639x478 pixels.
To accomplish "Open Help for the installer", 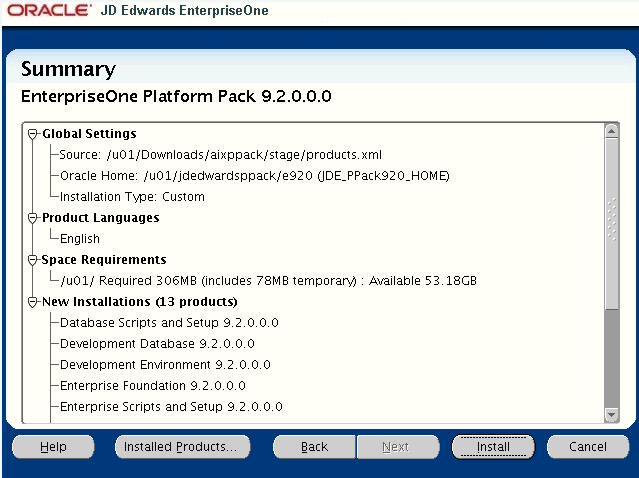I will coord(53,447).
